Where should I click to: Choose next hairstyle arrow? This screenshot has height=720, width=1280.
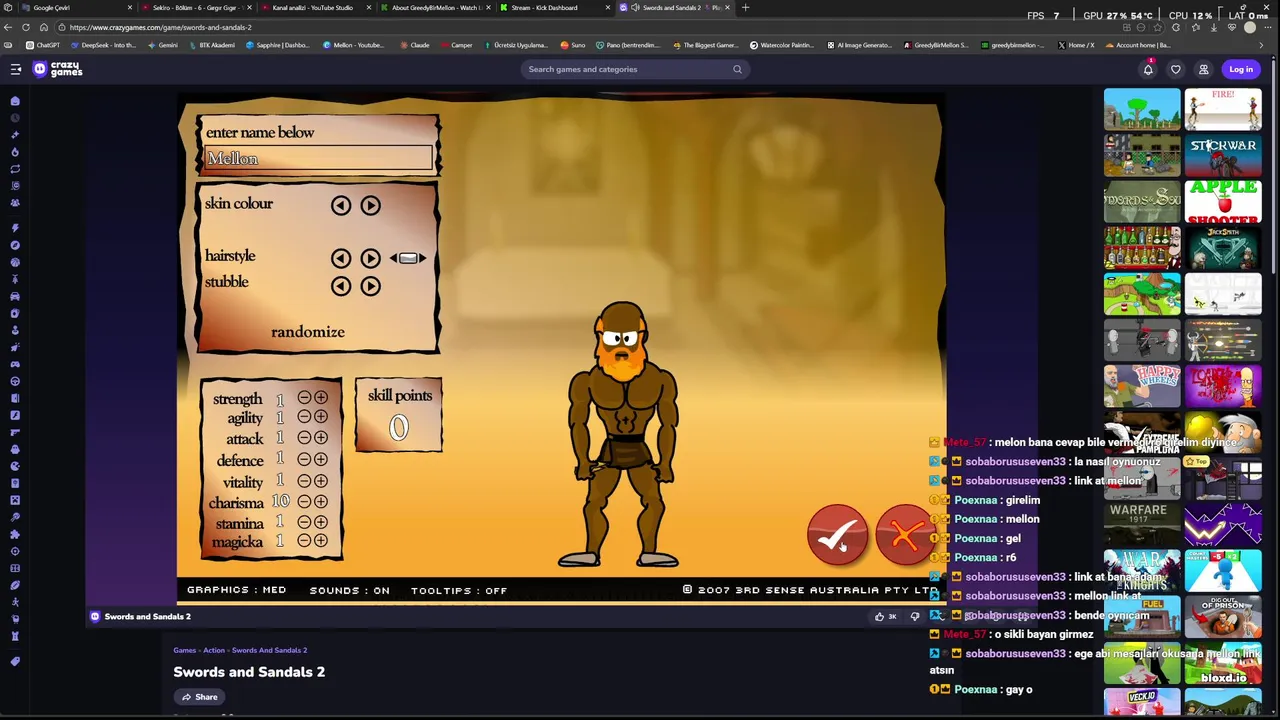point(370,258)
